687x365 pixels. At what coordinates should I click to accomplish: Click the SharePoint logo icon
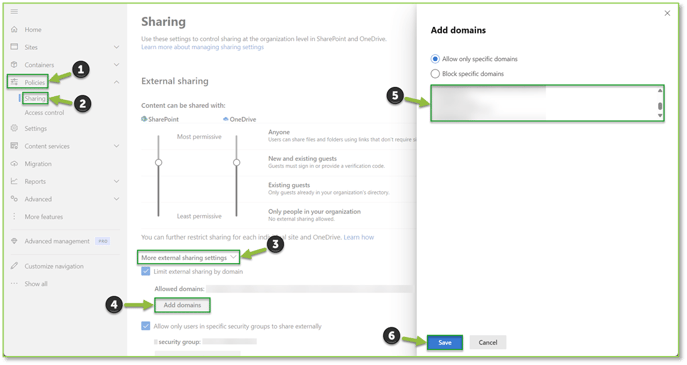(144, 119)
